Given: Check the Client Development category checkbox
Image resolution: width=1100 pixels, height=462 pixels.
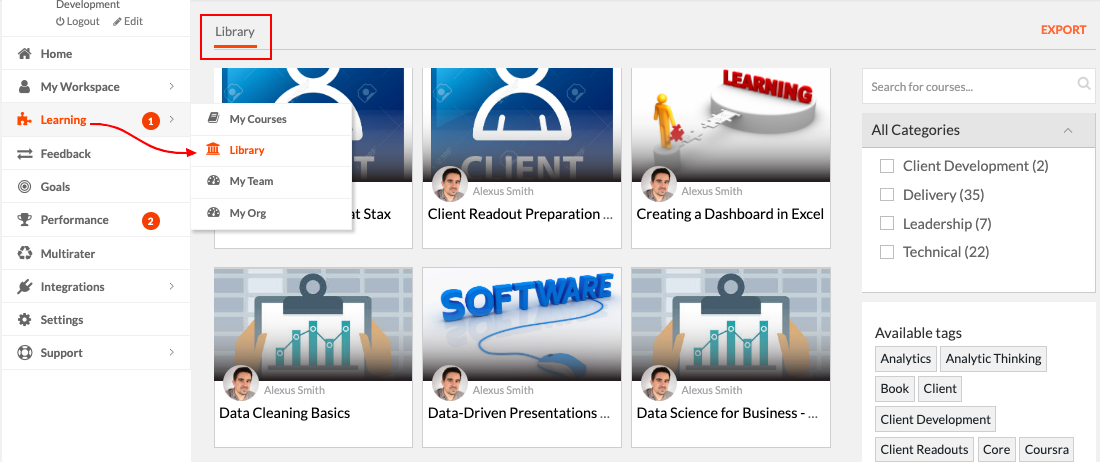Looking at the screenshot, I should pyautogui.click(x=887, y=166).
